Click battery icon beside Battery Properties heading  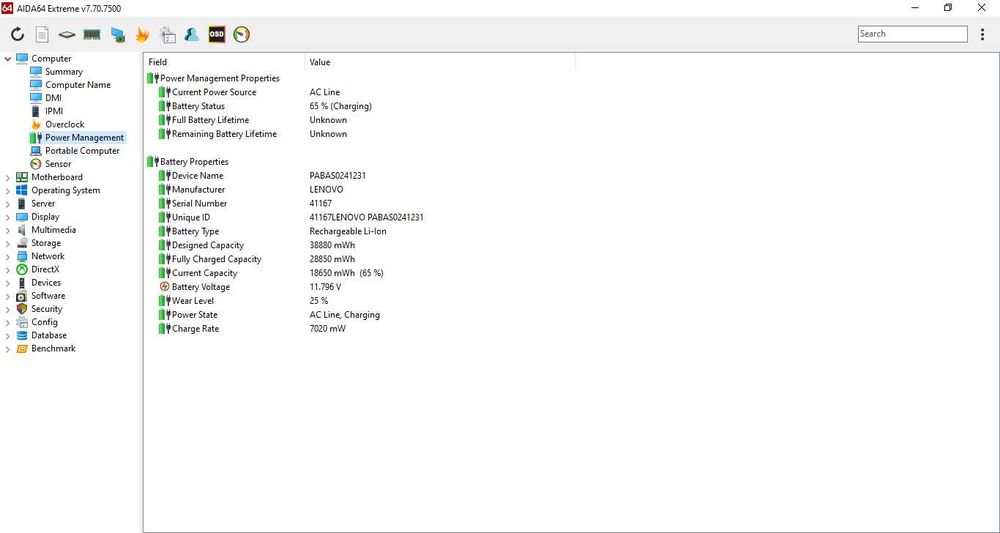tap(152, 162)
